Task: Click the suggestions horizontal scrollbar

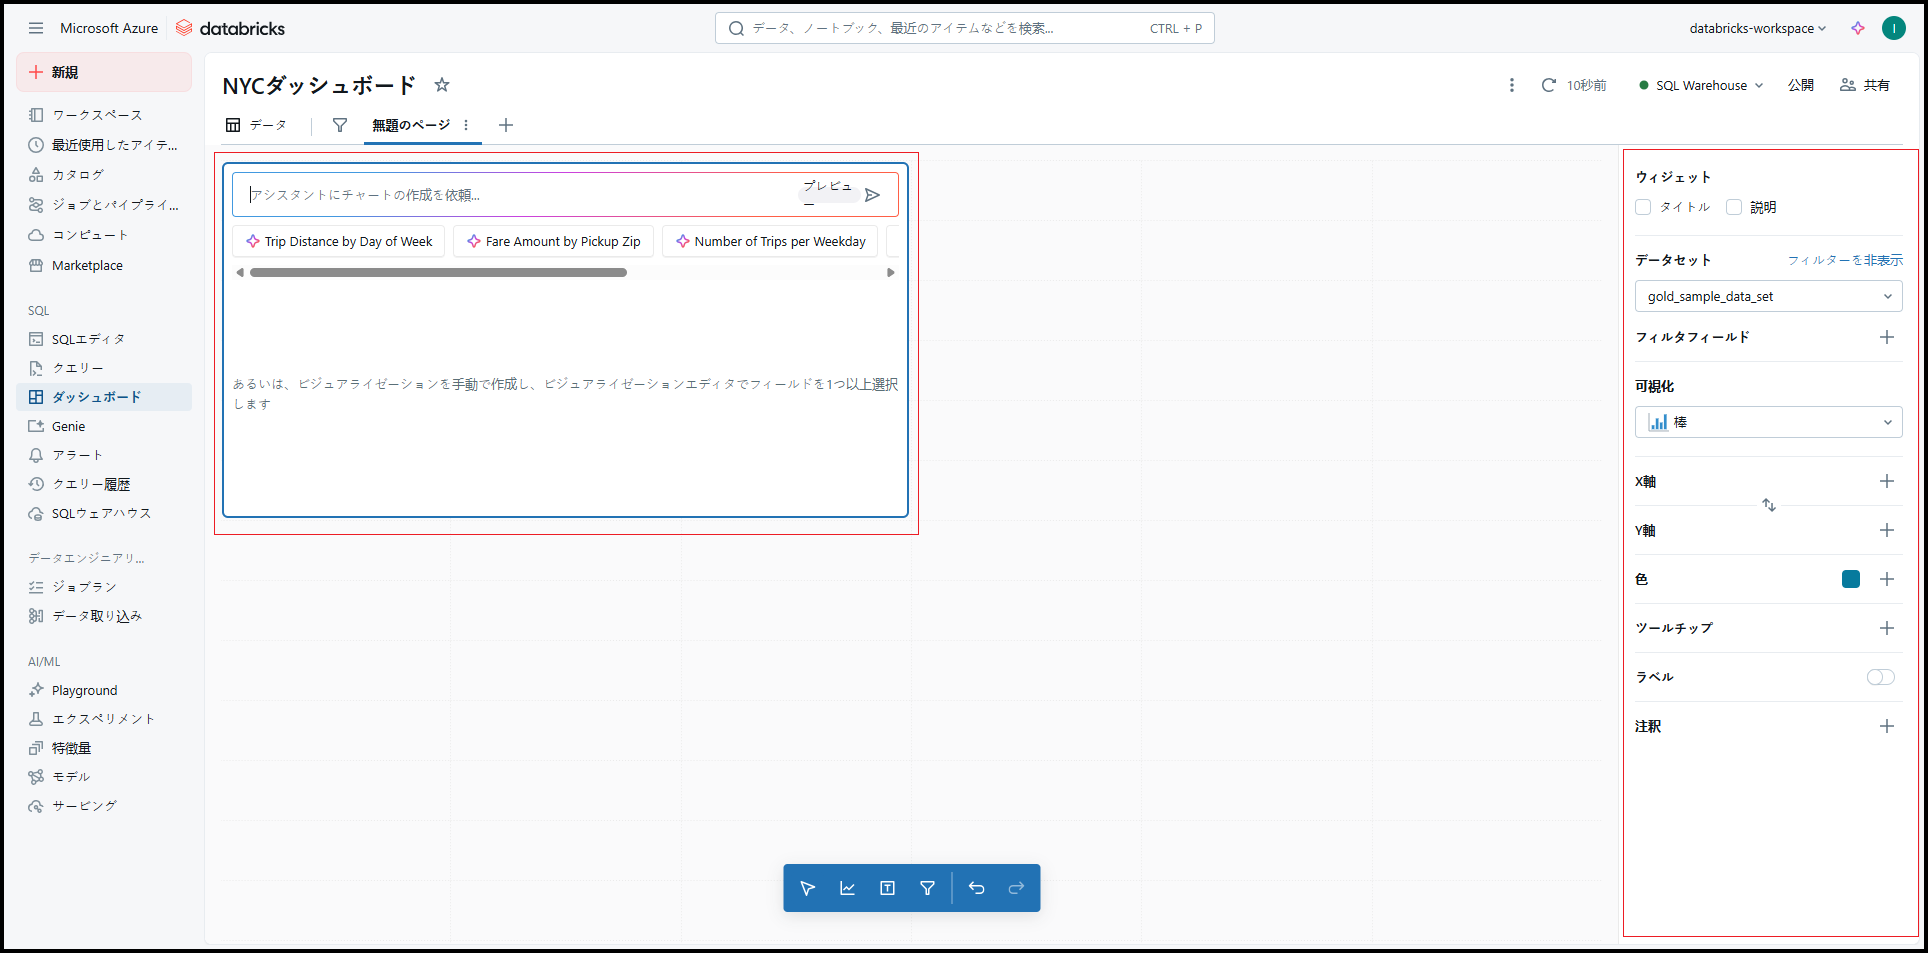Action: pos(439,272)
